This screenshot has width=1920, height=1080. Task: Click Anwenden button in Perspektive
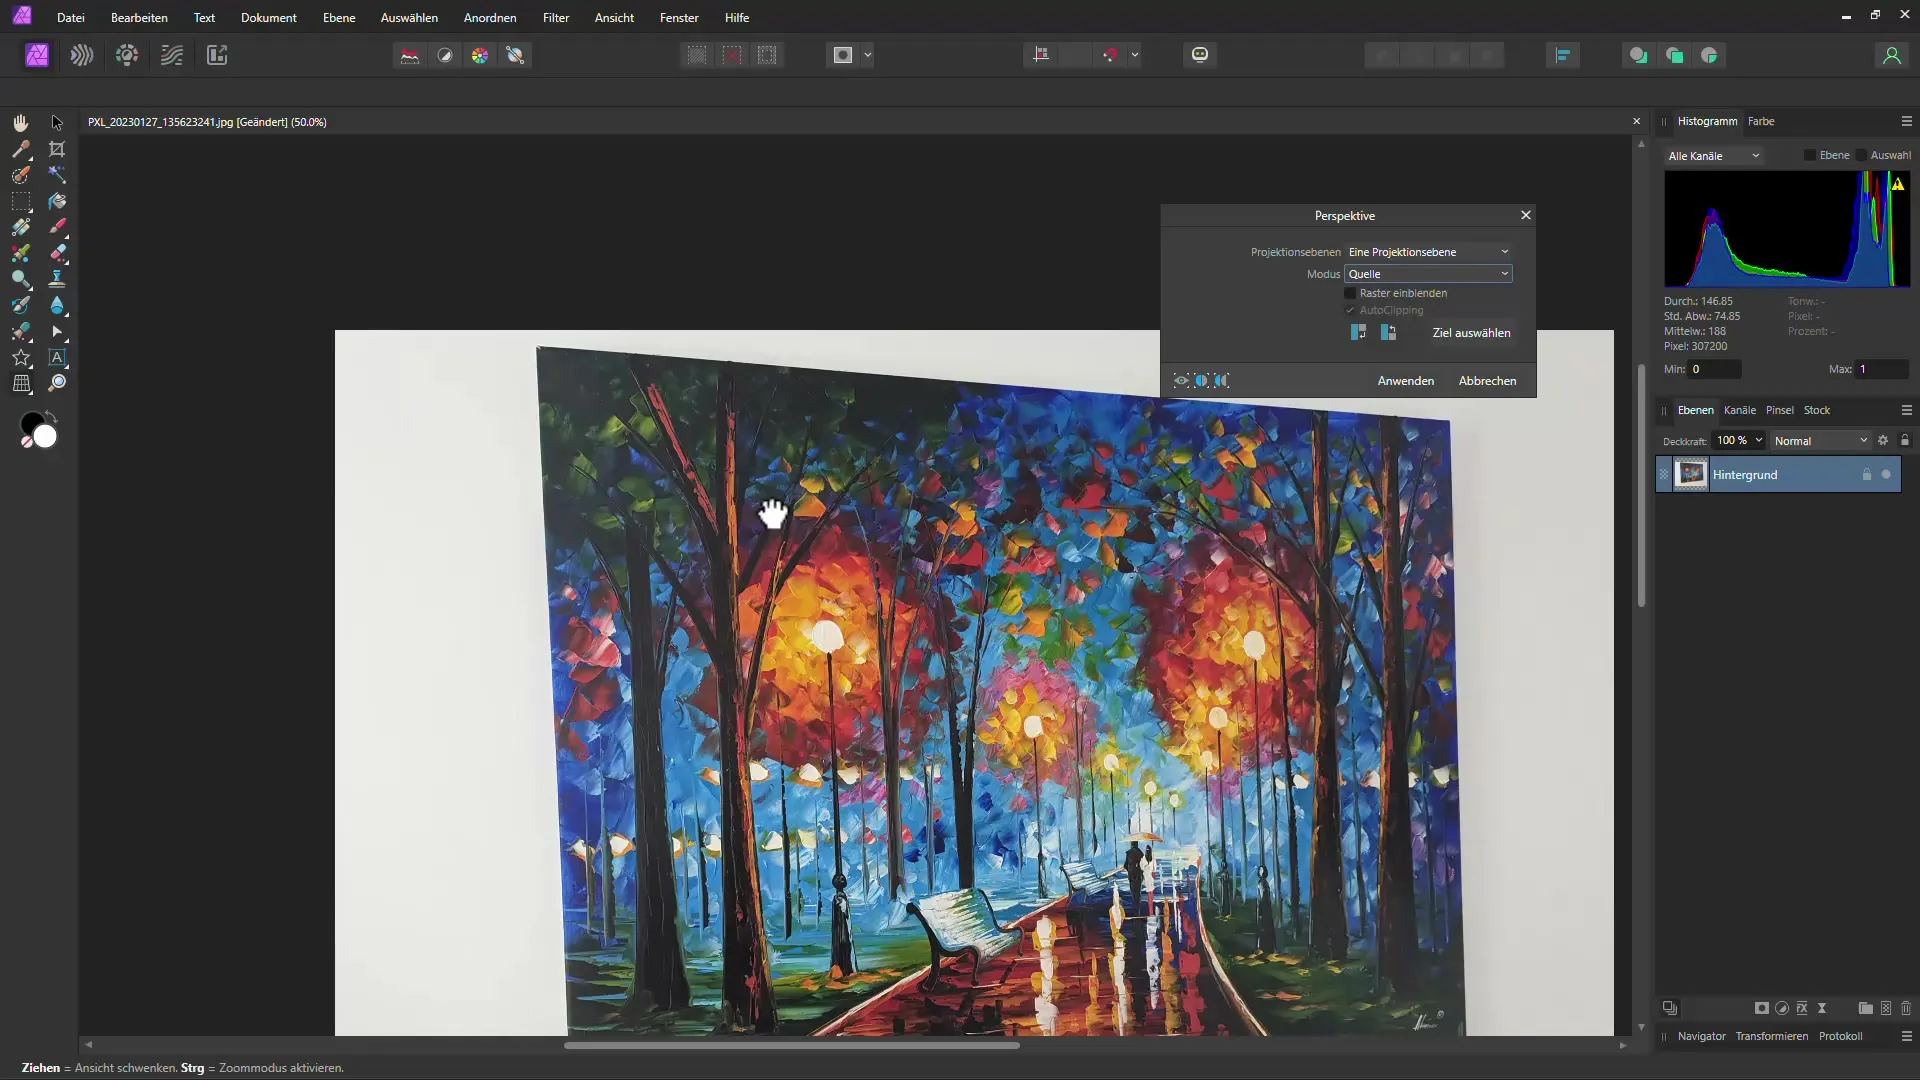click(1404, 381)
